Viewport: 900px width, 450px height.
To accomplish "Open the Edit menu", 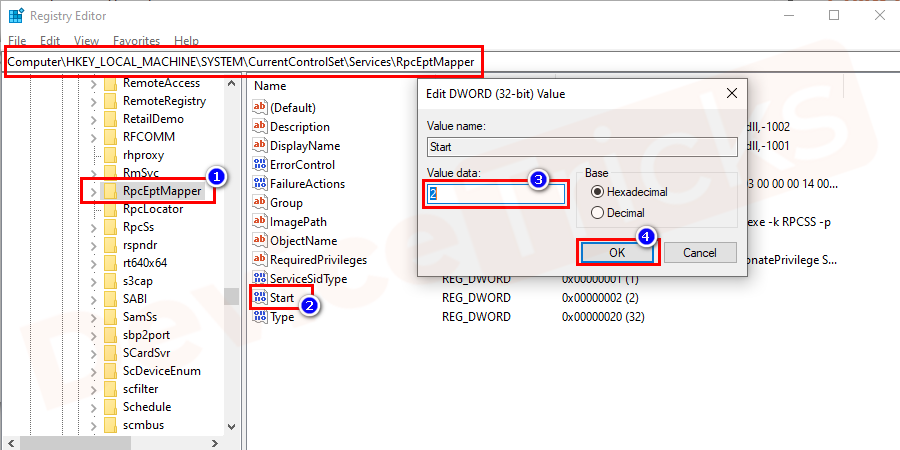I will pos(51,41).
